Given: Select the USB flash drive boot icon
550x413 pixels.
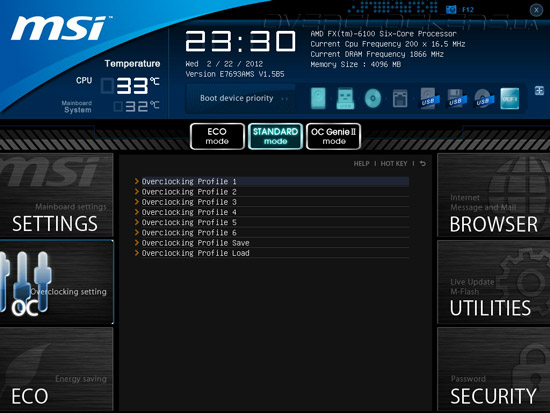Looking at the screenshot, I should tap(345, 98).
